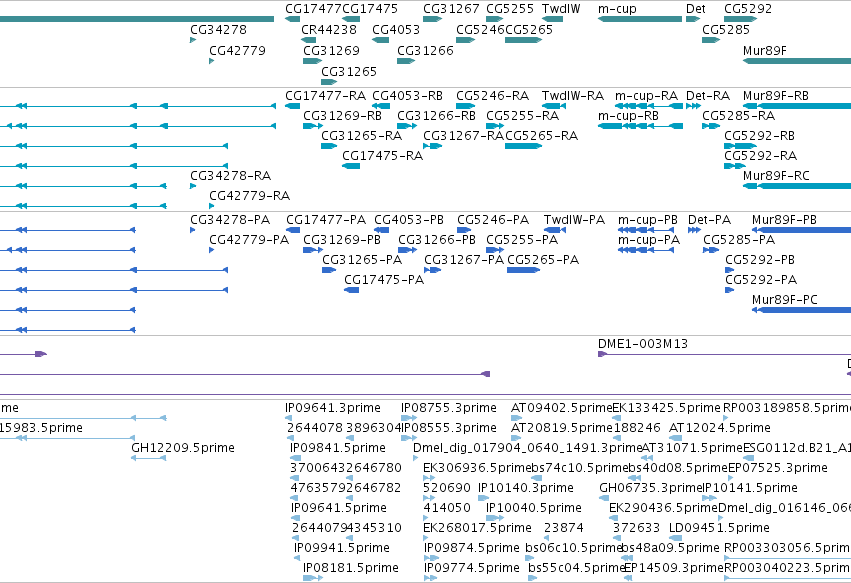Select the CG31265 gene label
Viewport: 851px width, 583px height.
click(348, 72)
